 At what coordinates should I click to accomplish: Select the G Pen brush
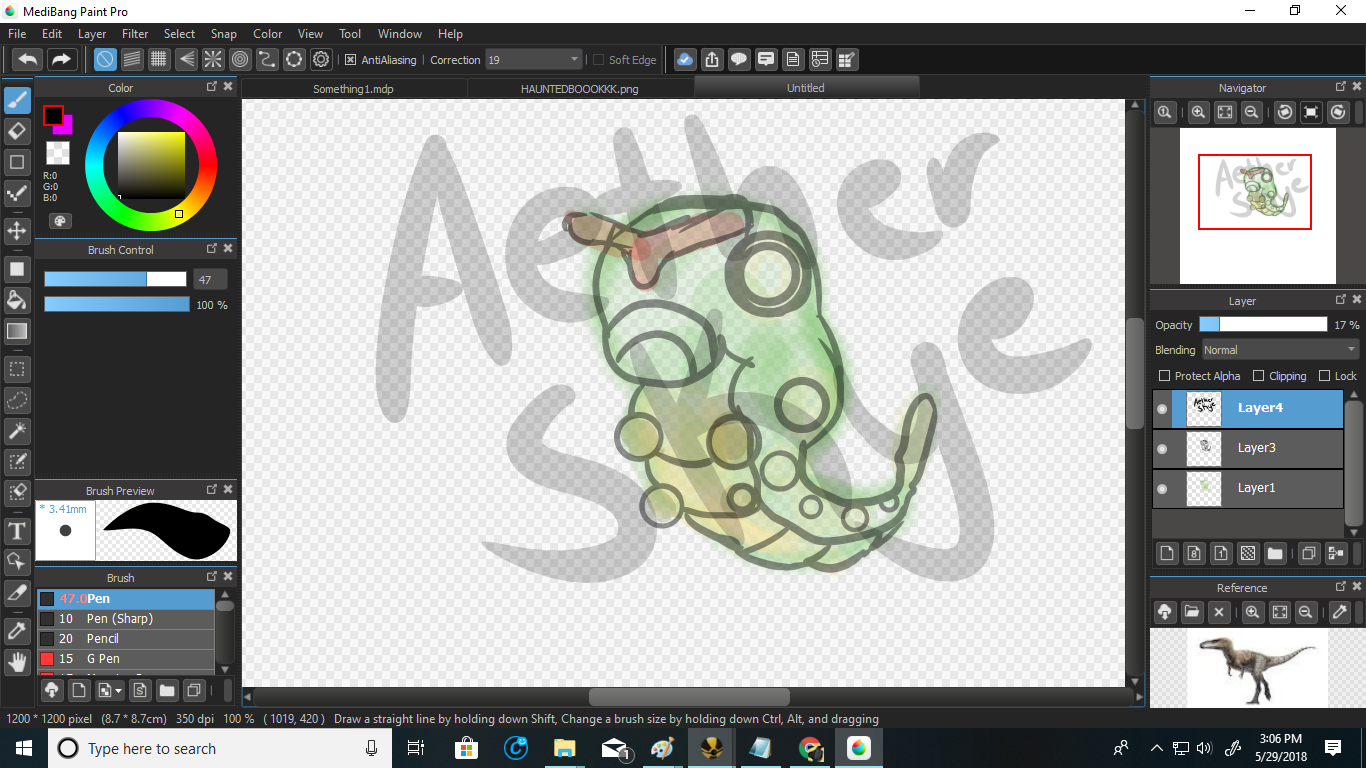(126, 659)
